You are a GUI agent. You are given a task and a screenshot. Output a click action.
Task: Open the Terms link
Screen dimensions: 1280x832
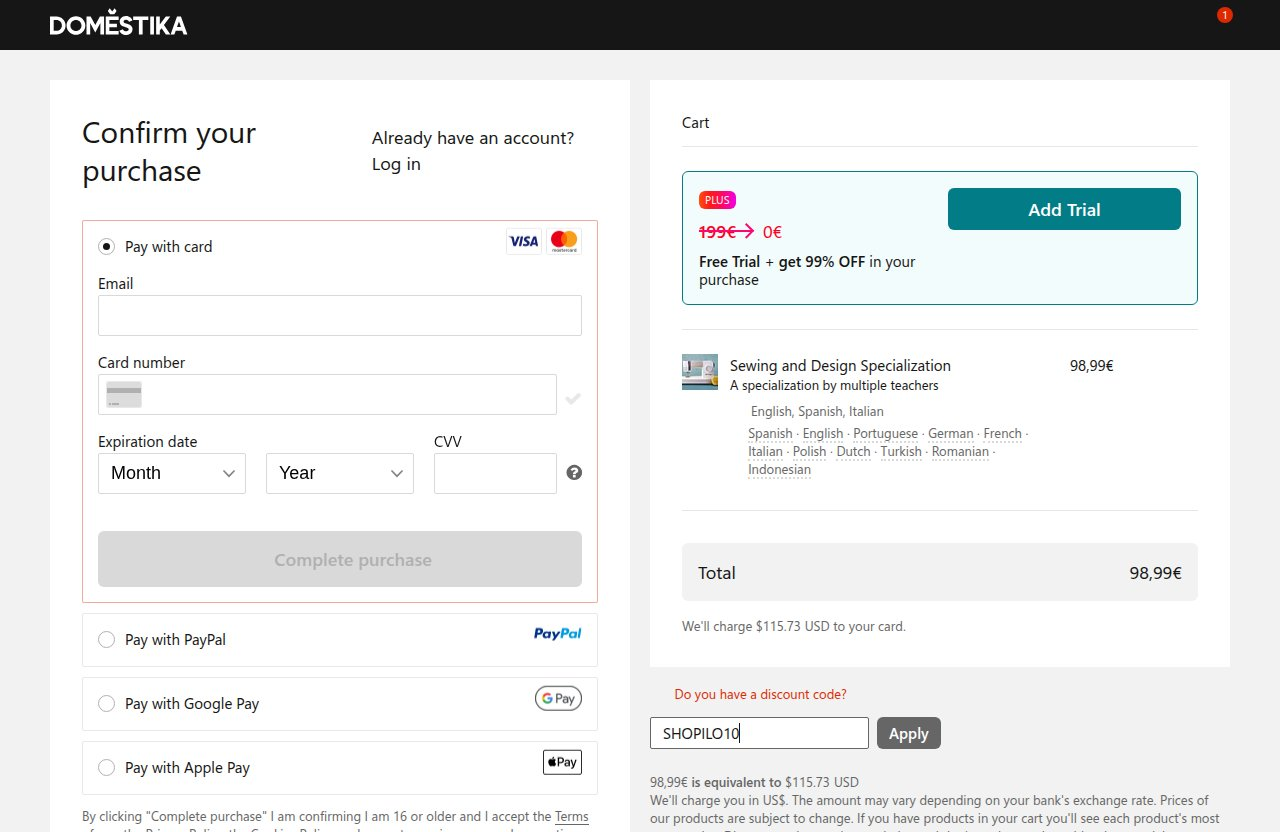point(572,816)
